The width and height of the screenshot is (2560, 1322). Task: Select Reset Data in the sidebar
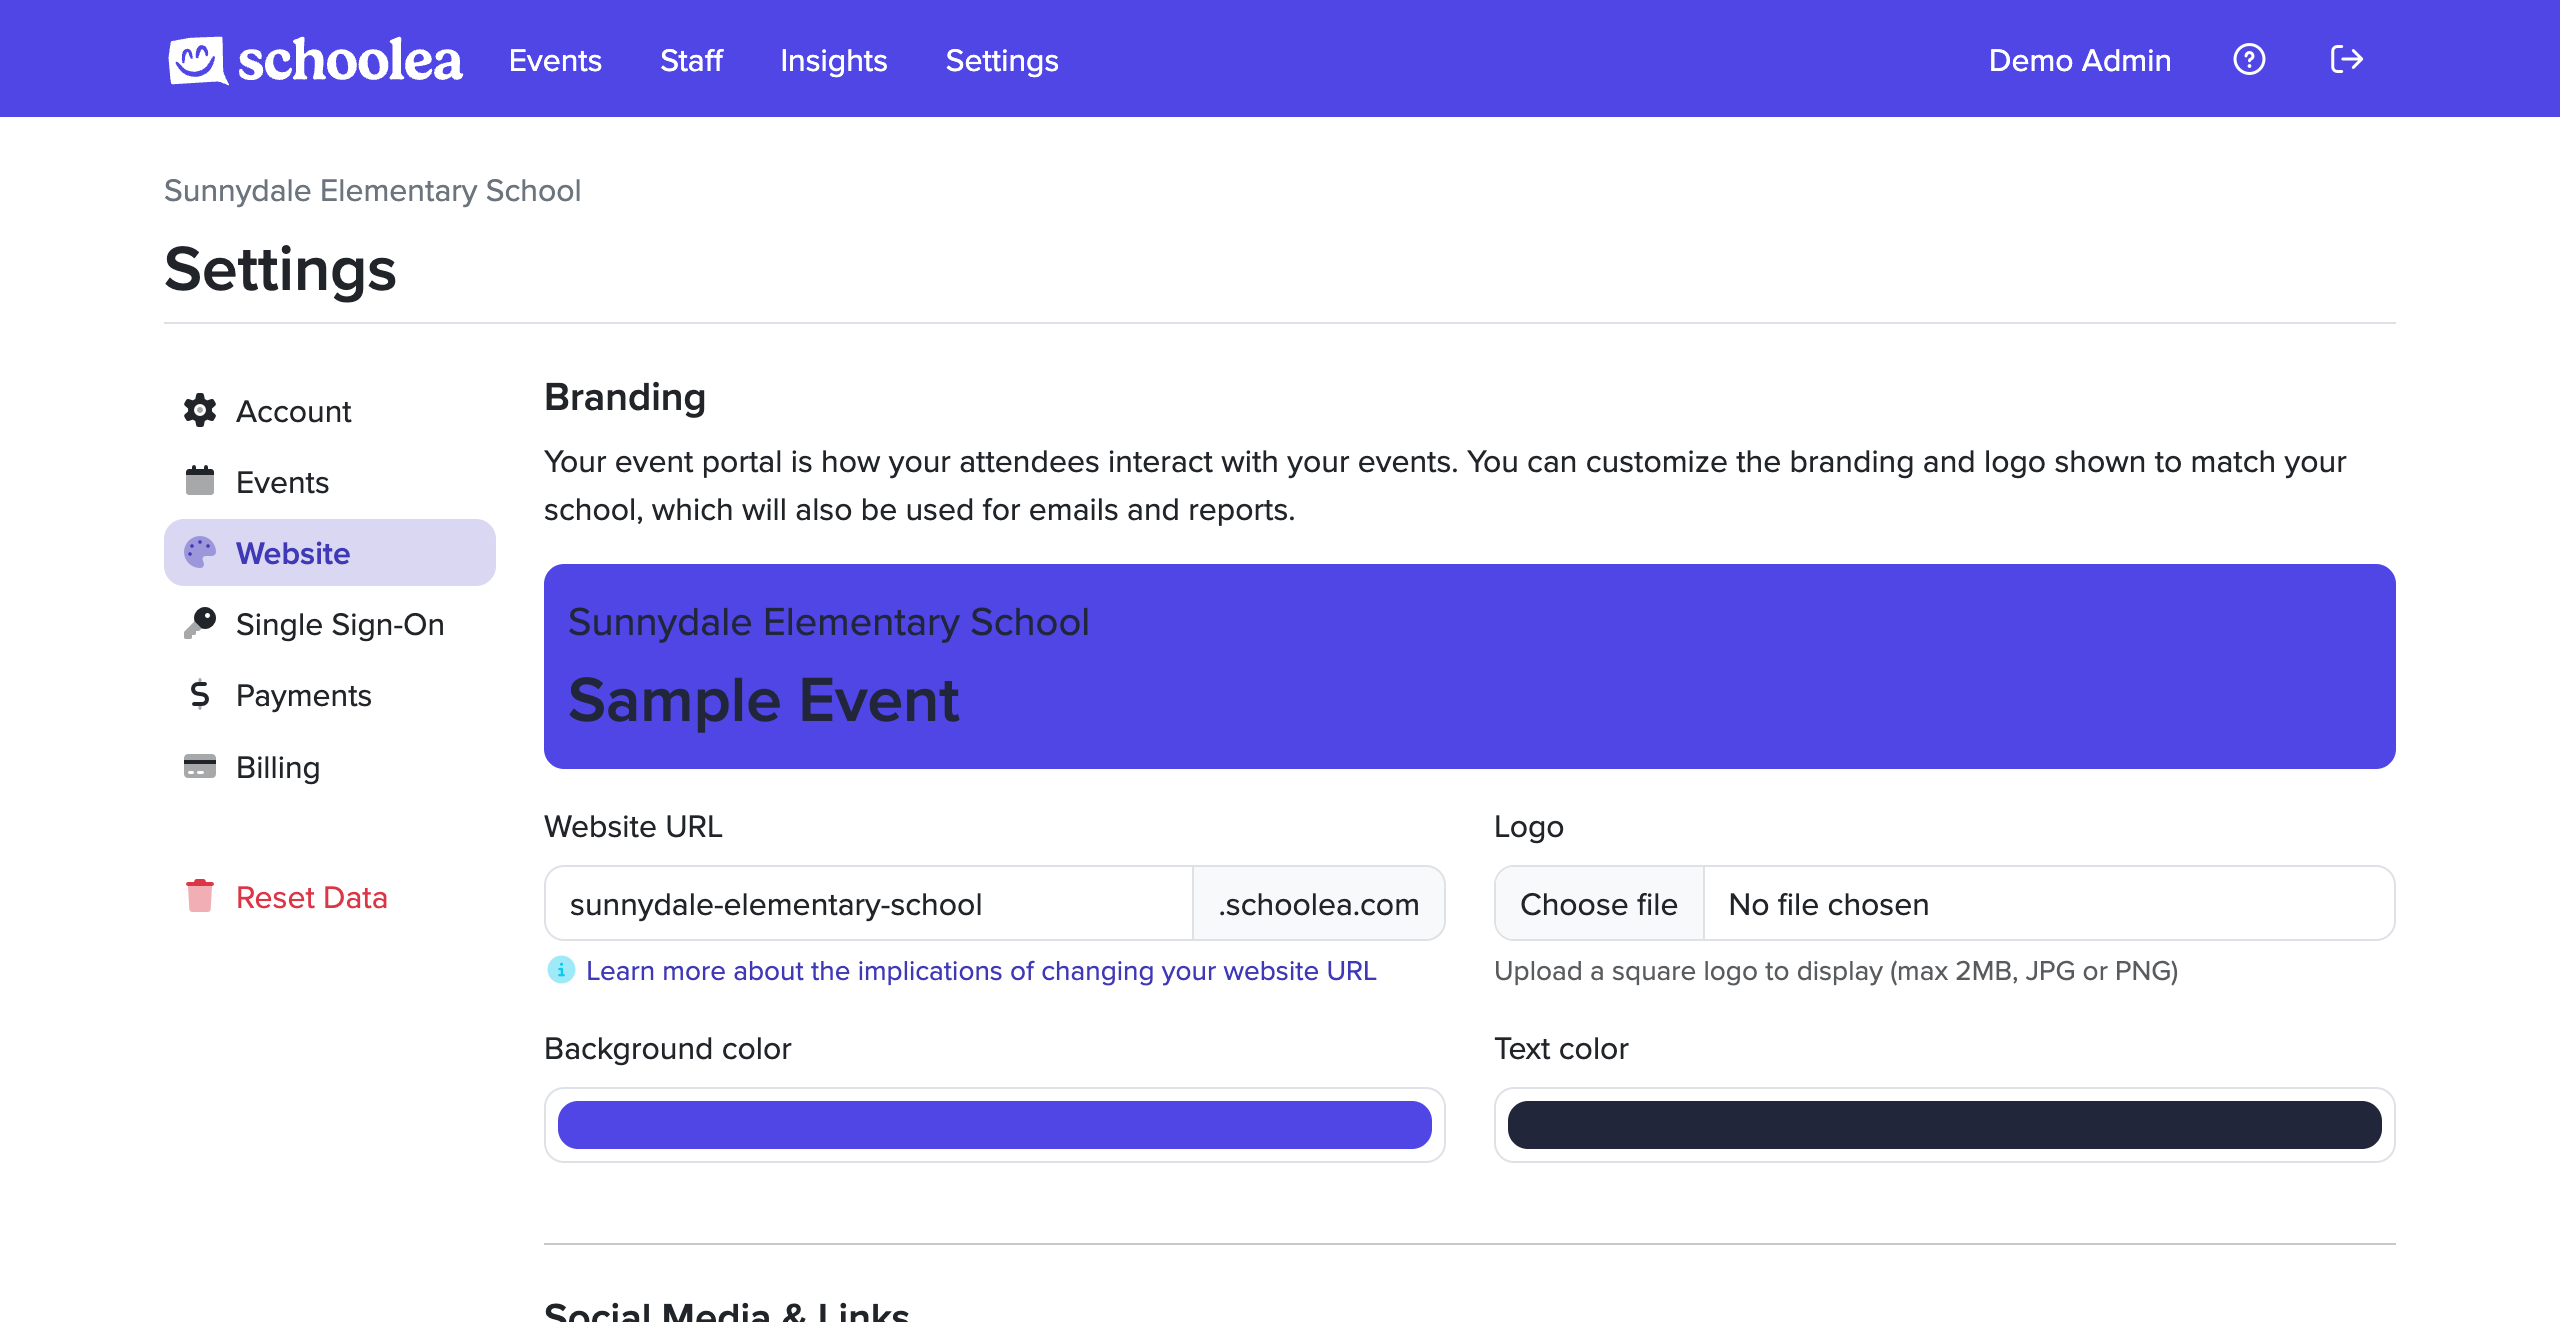point(310,896)
